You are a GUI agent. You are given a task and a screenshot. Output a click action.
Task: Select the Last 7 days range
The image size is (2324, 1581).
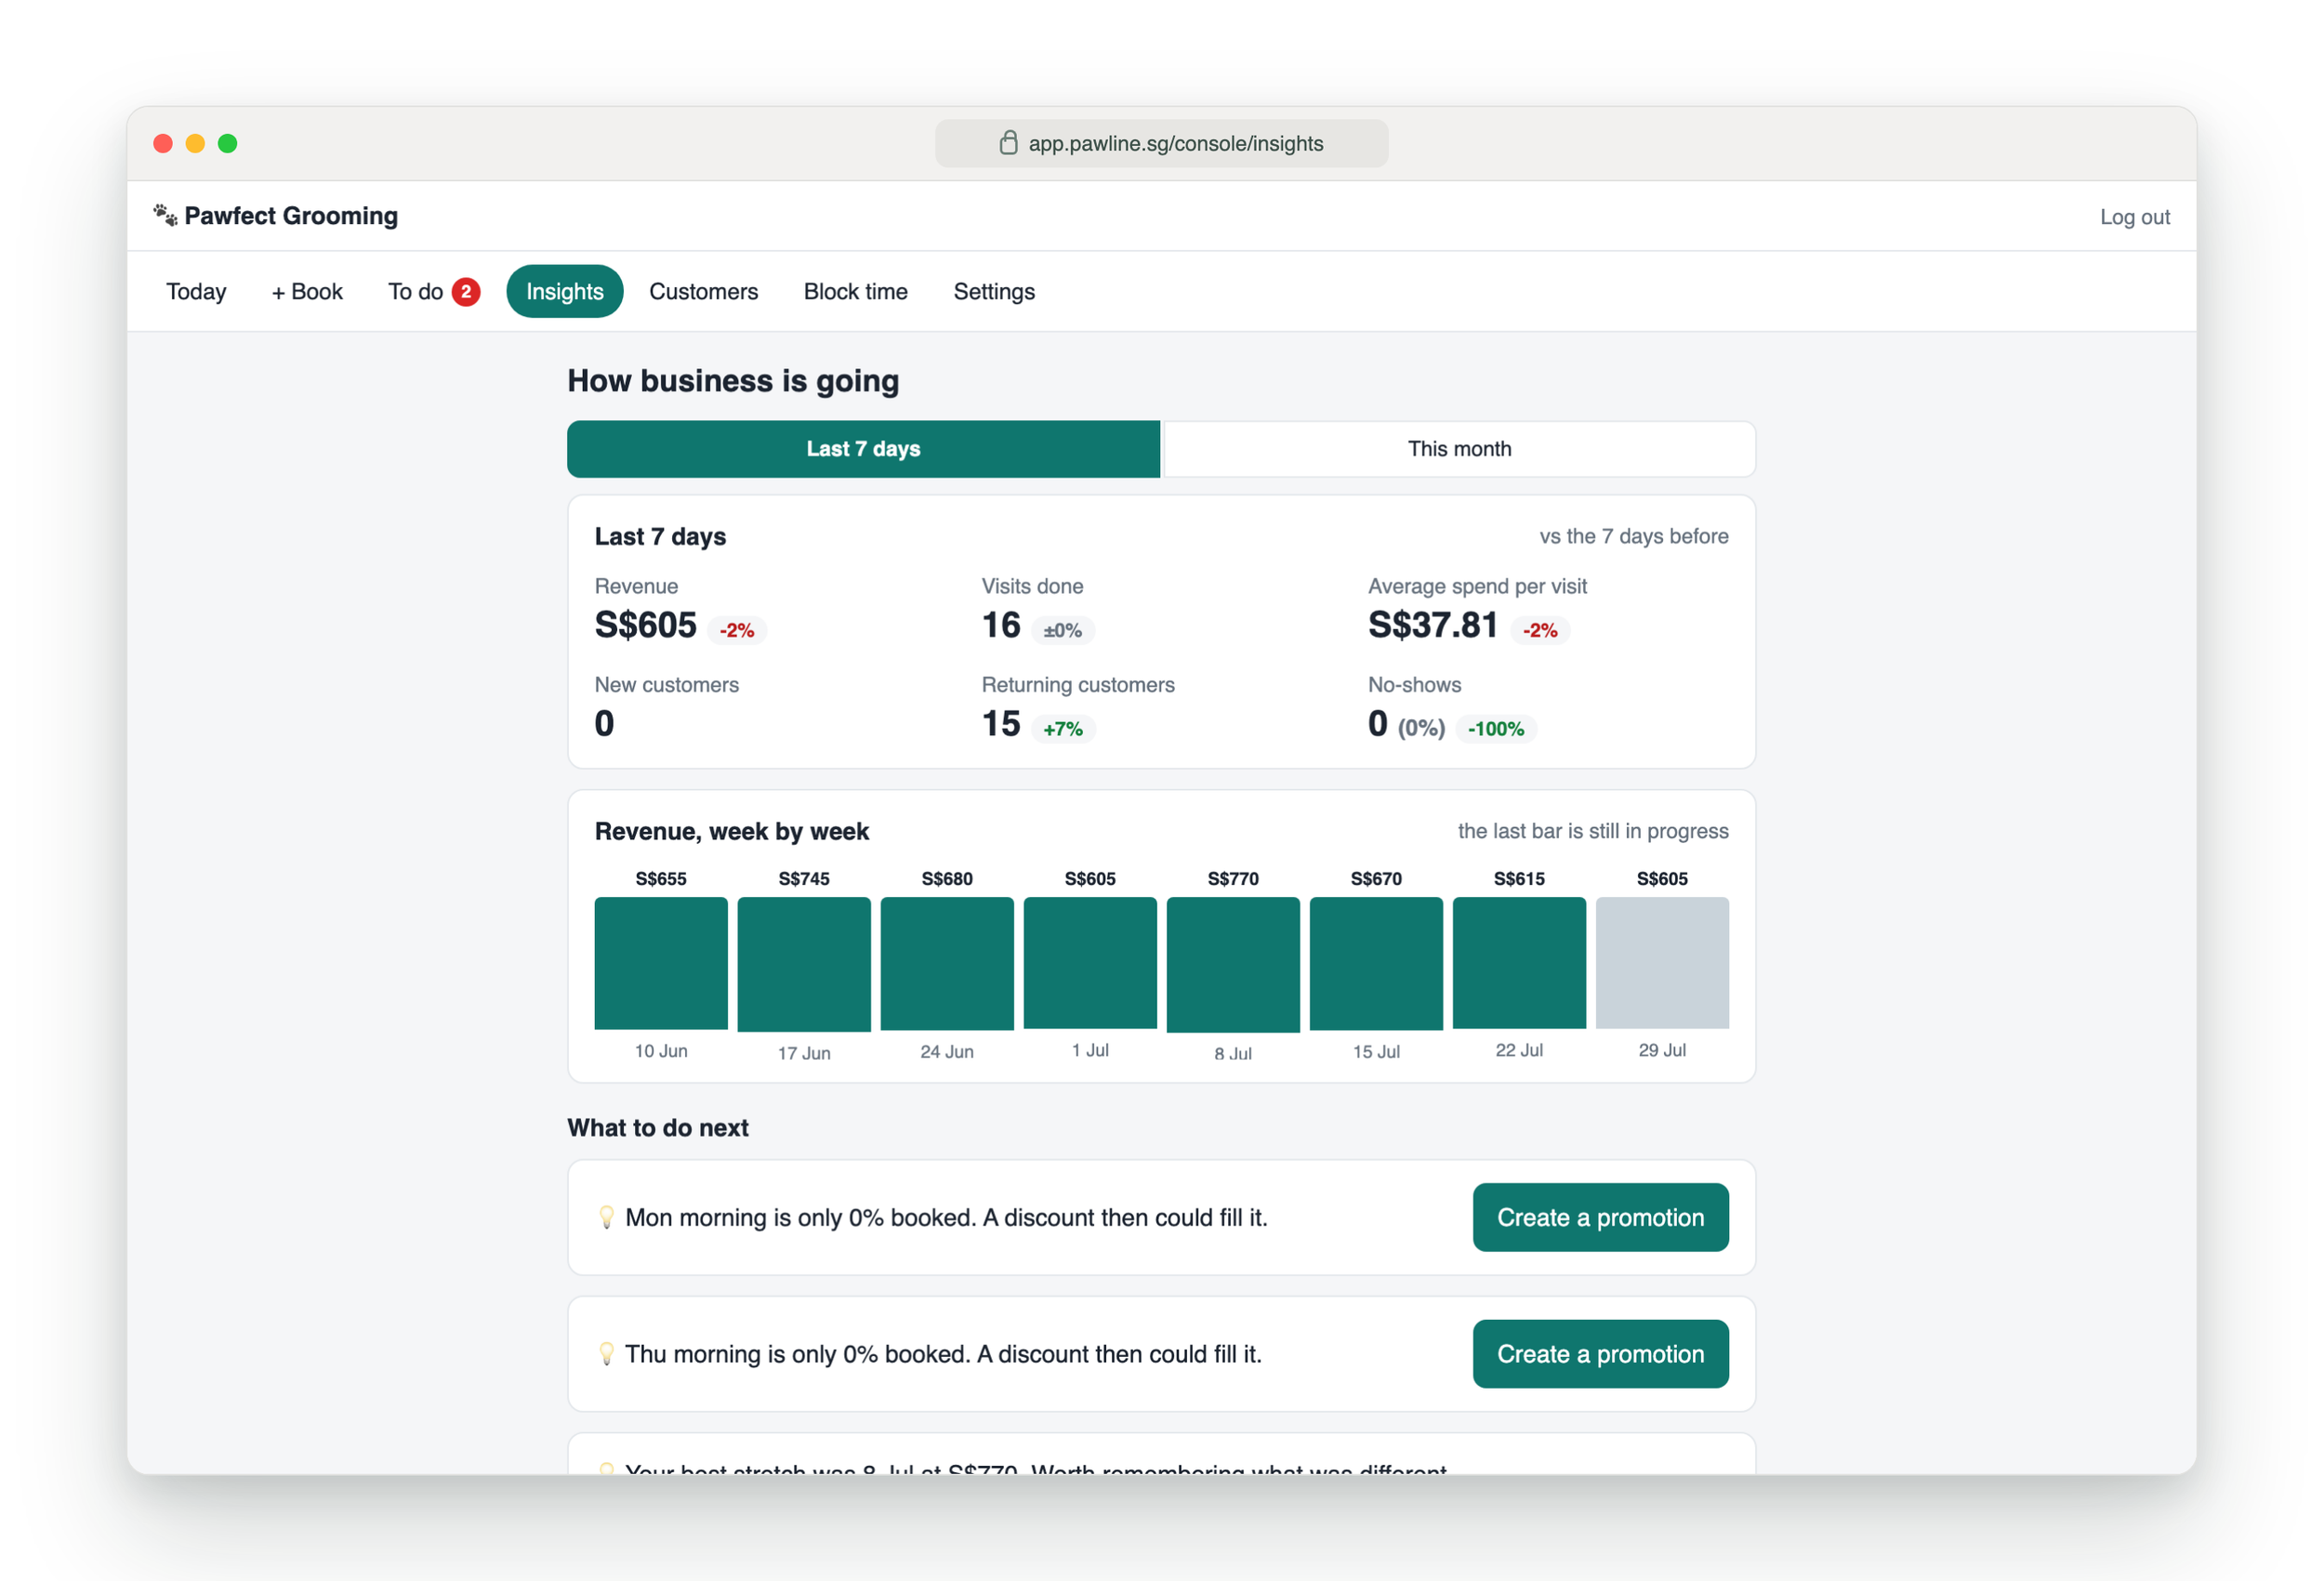pyautogui.click(x=864, y=449)
